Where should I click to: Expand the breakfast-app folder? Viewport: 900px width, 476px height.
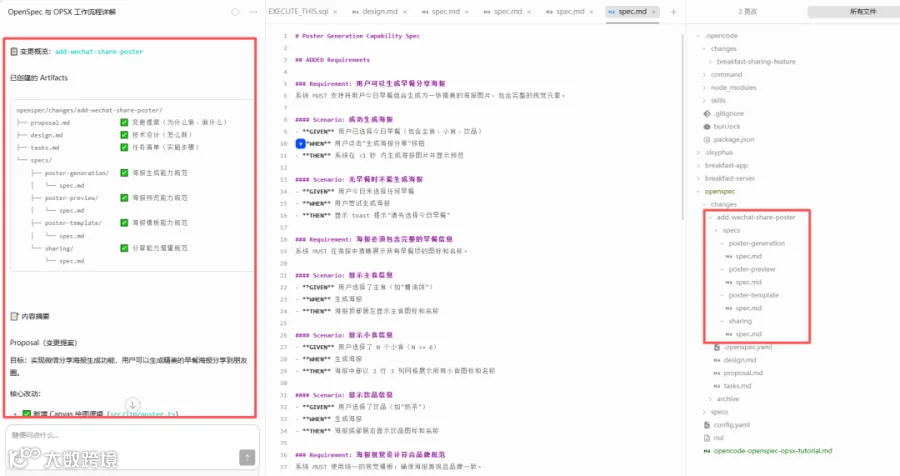[726, 165]
